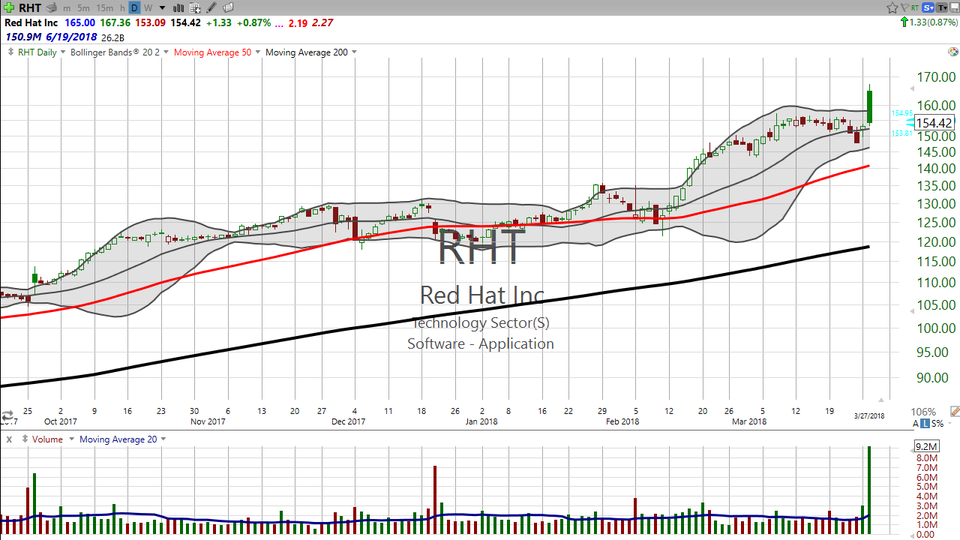The width and height of the screenshot is (960, 540).
Task: Click the Red Hat Inc company name
Action: tap(31, 23)
